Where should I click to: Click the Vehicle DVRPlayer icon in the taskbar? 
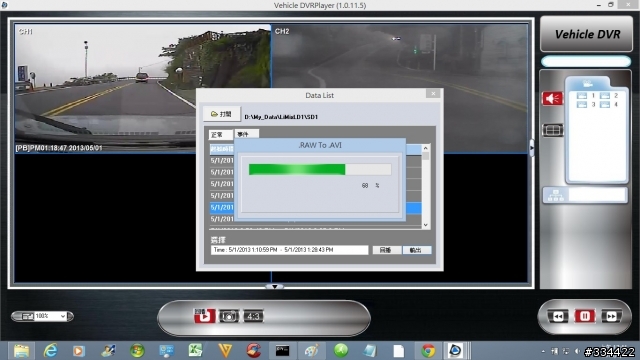455,351
